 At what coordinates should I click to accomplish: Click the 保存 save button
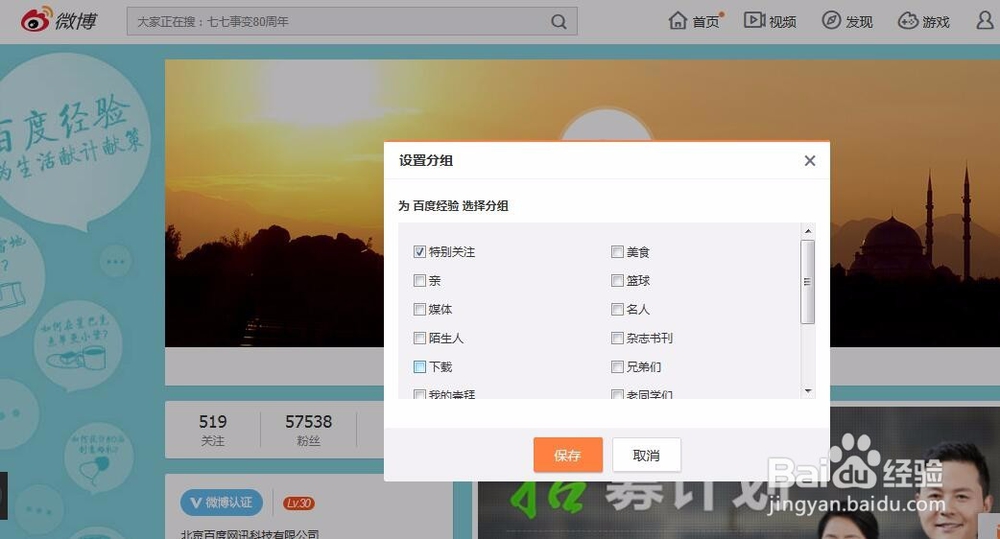(x=568, y=455)
